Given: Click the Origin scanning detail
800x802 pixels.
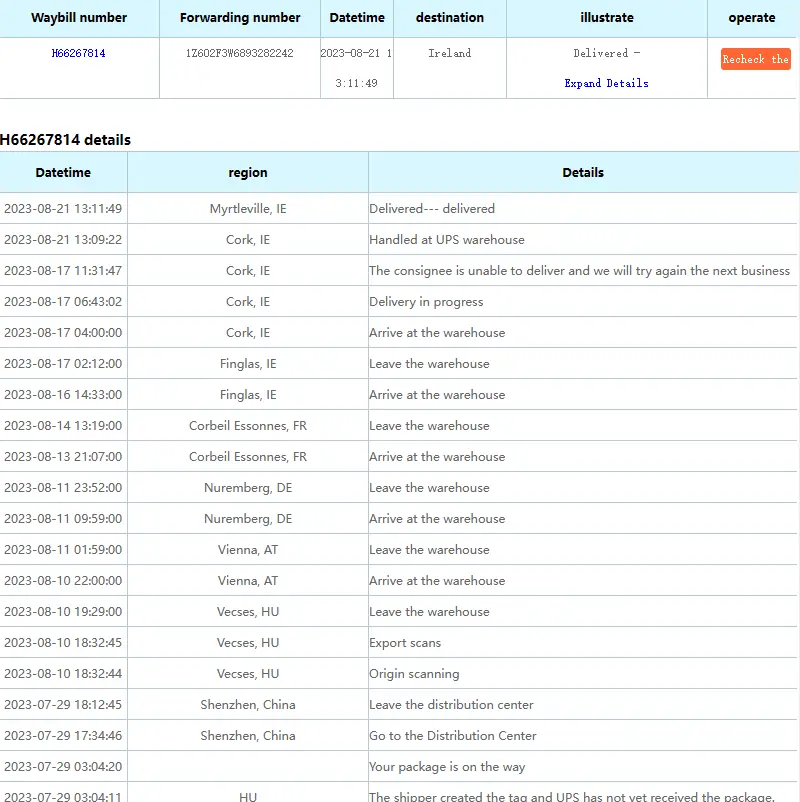Looking at the screenshot, I should [414, 674].
